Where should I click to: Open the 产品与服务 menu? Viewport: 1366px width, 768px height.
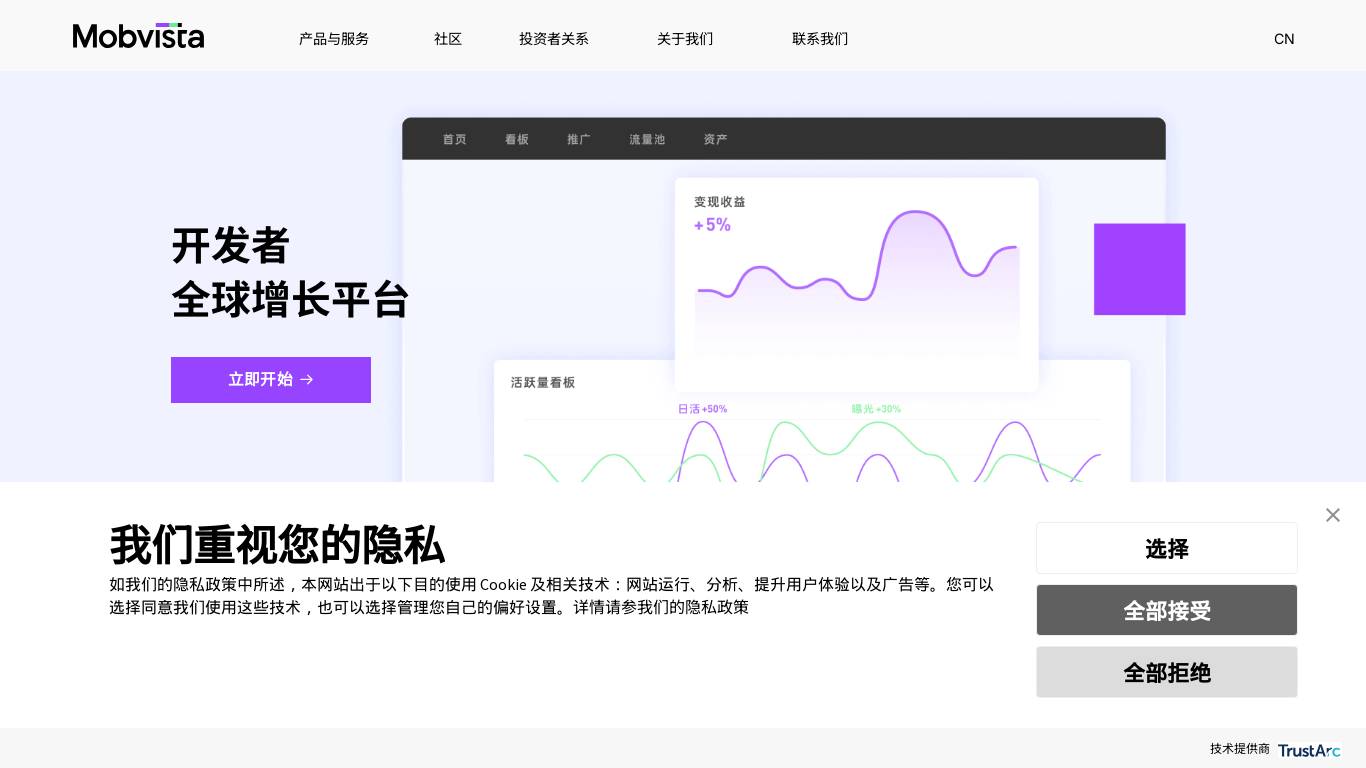tap(334, 39)
